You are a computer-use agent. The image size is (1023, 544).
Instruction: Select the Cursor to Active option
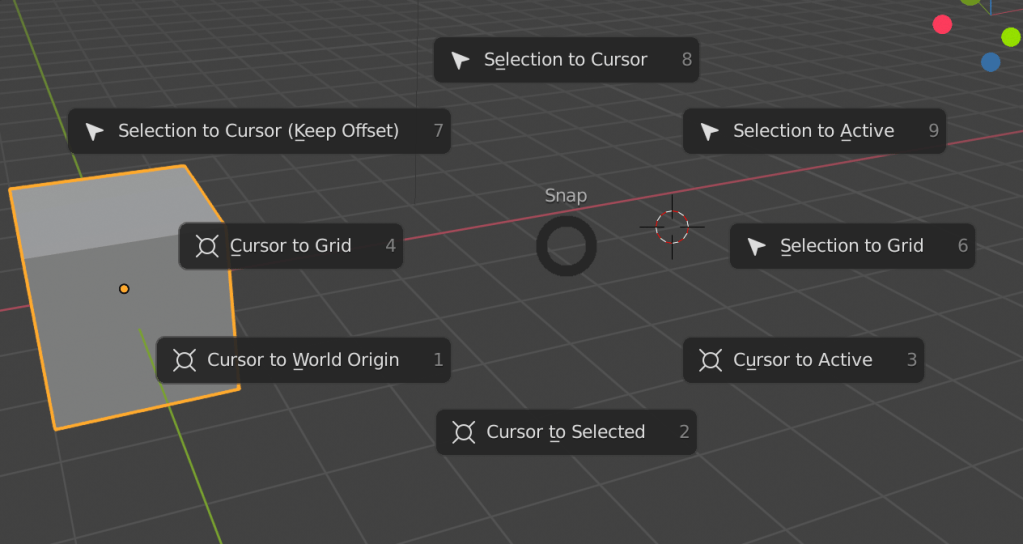pos(802,360)
